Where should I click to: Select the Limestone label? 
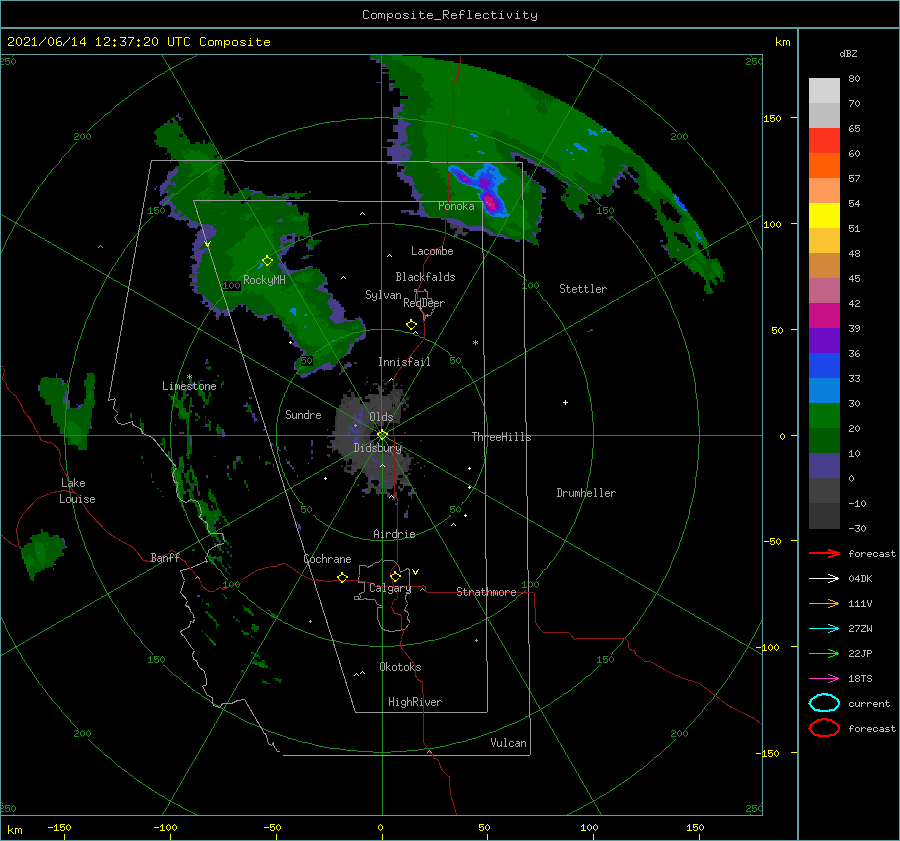coord(189,386)
